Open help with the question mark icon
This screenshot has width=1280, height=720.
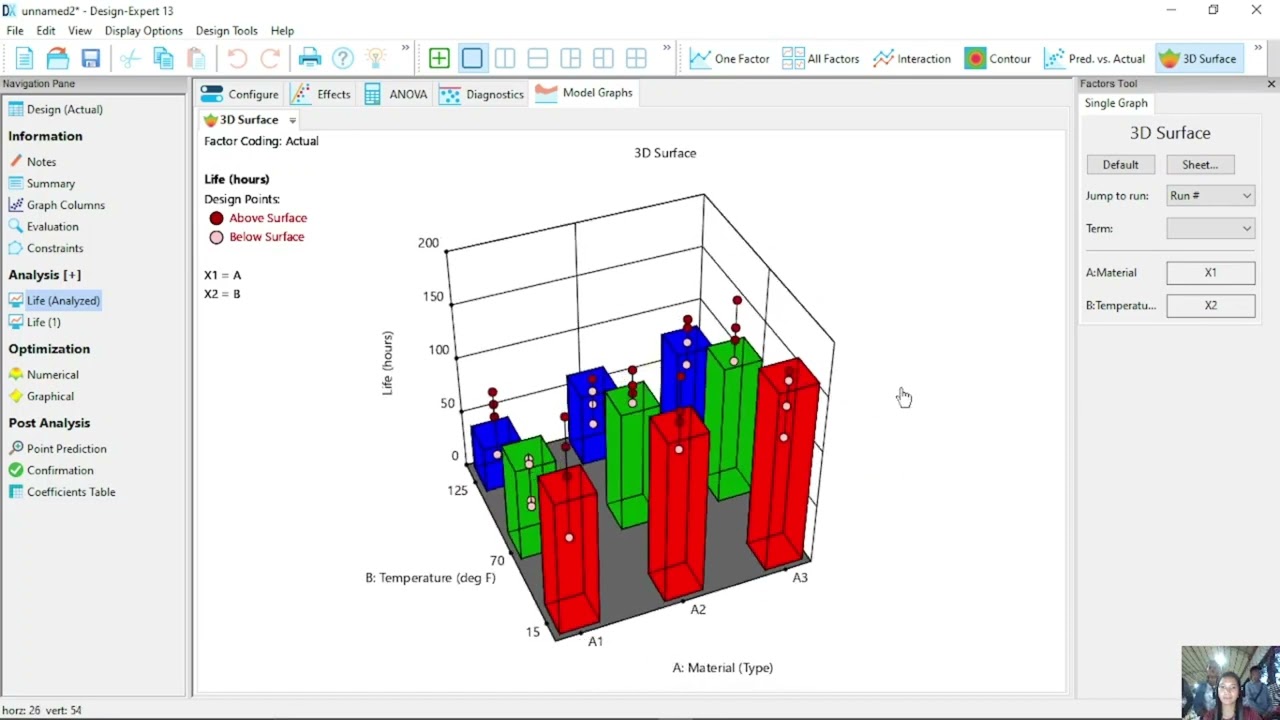(x=343, y=58)
